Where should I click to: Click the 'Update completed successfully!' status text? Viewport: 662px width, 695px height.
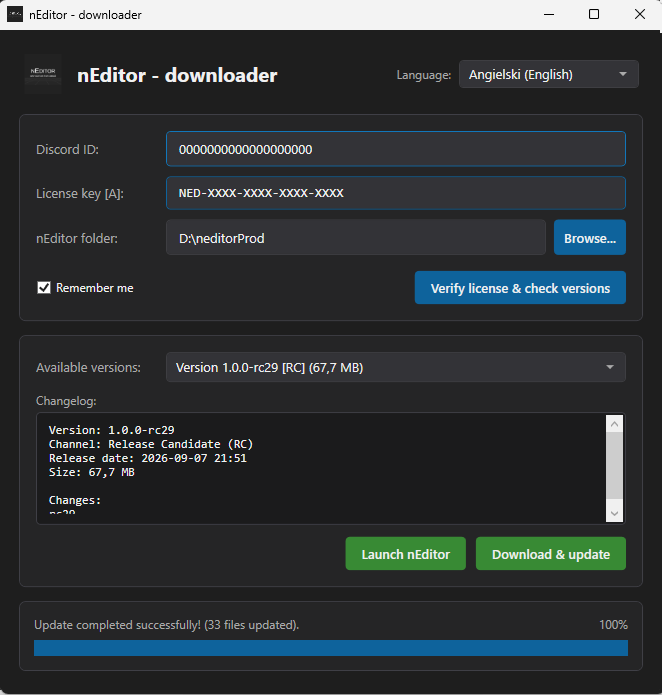tap(167, 625)
